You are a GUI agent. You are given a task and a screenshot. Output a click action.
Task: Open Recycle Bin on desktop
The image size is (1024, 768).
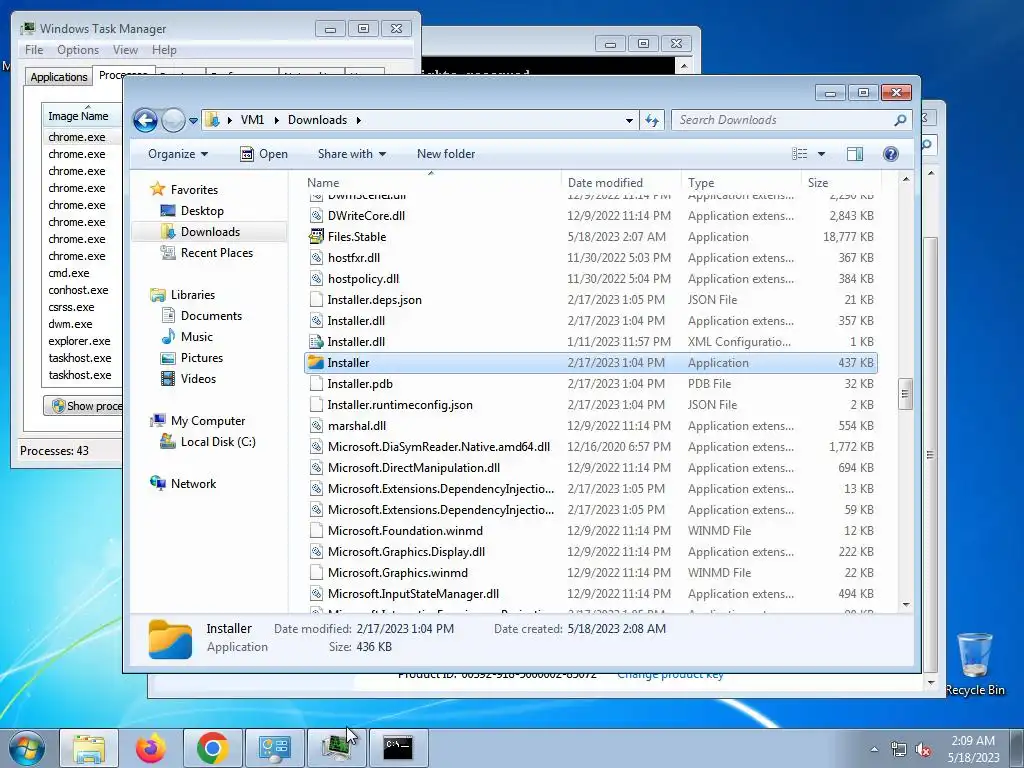tap(974, 664)
